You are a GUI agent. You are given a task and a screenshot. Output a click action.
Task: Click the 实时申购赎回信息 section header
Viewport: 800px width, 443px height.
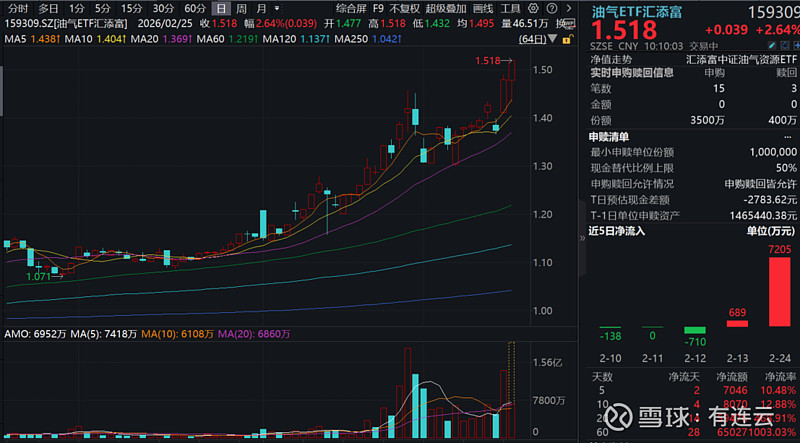[x=632, y=72]
